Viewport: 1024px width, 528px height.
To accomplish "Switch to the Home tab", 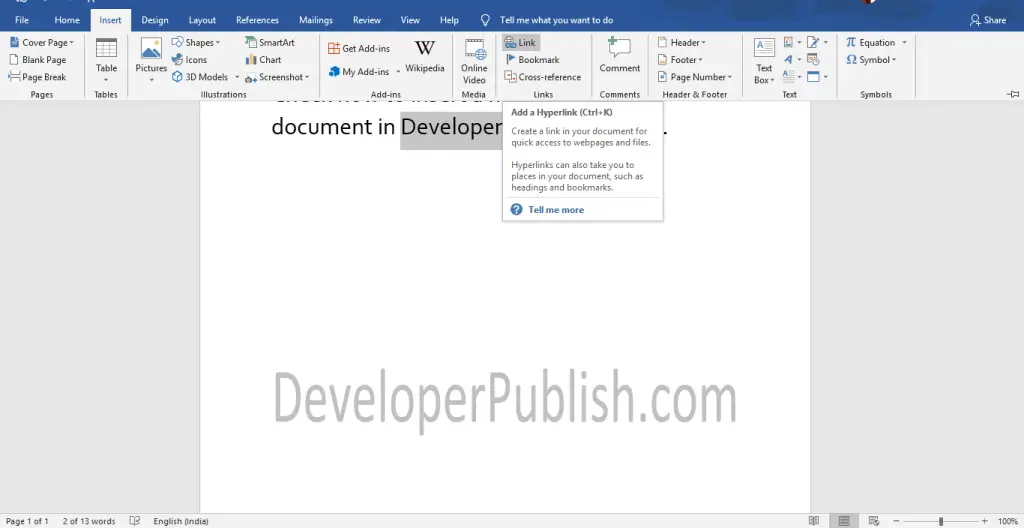I will pyautogui.click(x=67, y=20).
